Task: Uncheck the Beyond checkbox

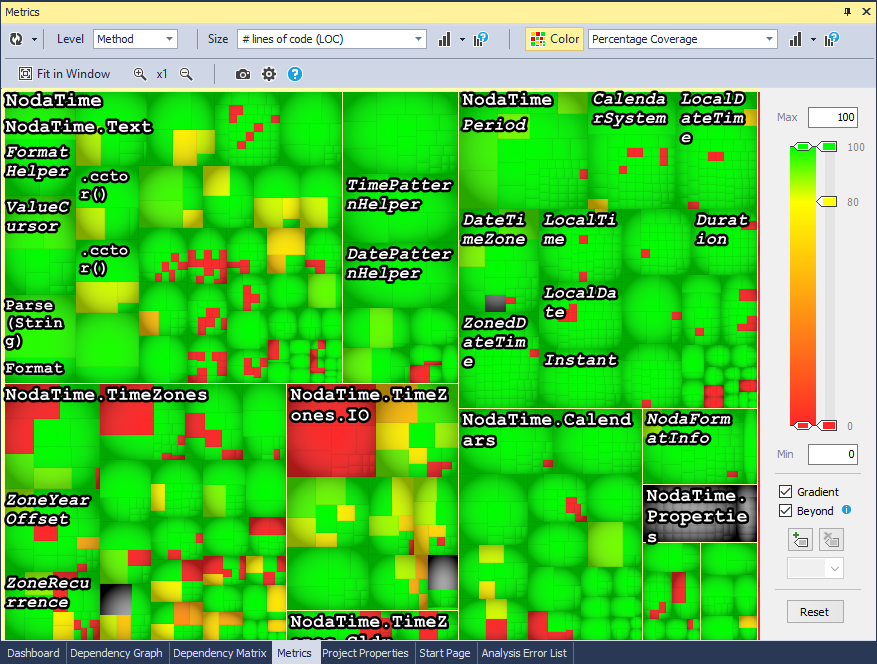Action: pyautogui.click(x=785, y=511)
